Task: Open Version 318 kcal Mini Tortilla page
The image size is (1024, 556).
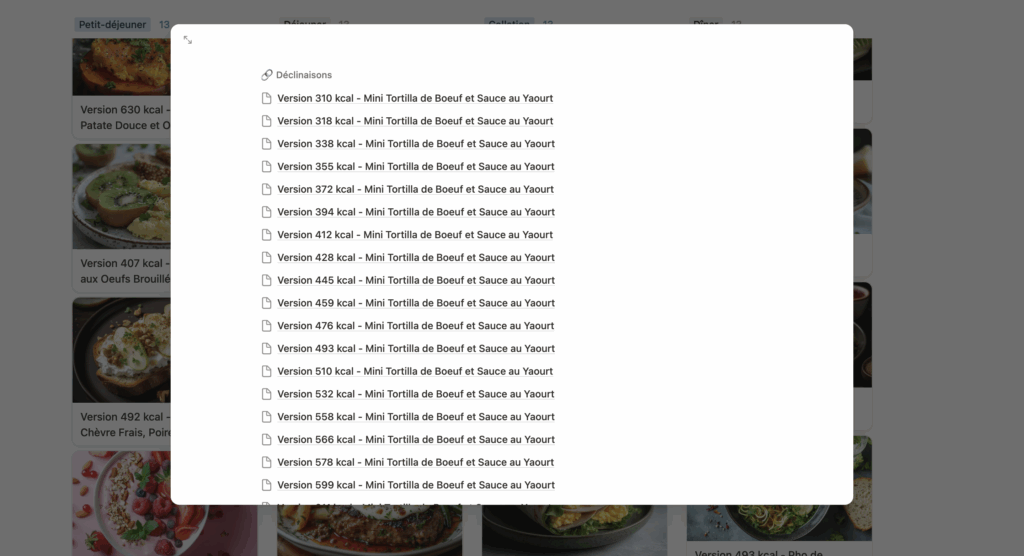Action: [415, 121]
